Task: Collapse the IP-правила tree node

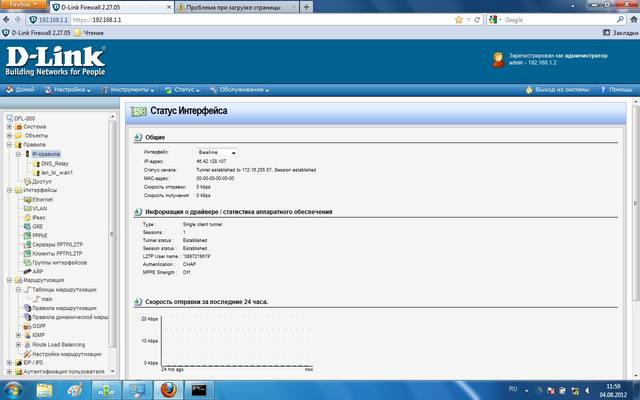Action: pos(18,154)
